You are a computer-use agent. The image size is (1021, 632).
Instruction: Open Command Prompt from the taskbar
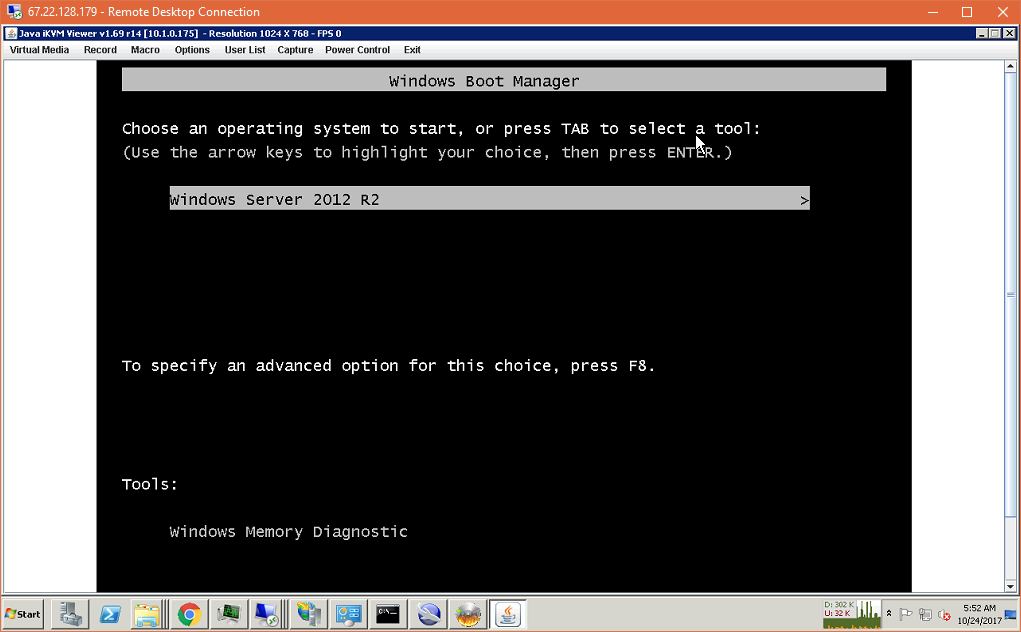pos(388,614)
